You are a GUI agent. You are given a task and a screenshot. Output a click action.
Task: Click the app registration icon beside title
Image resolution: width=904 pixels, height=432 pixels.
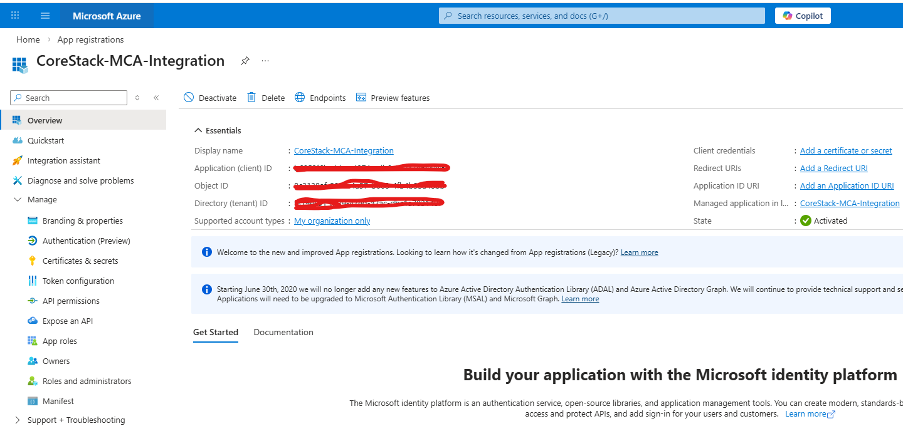point(20,63)
